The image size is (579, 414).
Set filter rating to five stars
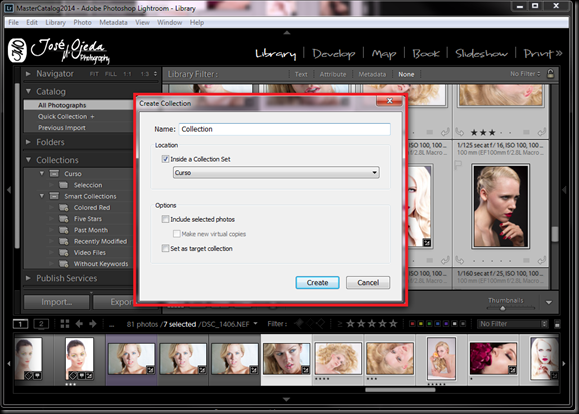[393, 324]
